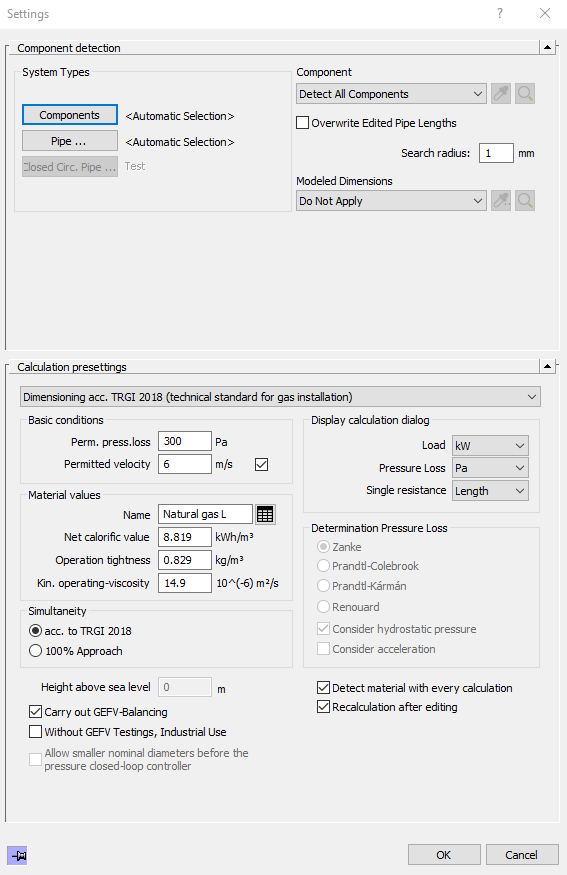Click the Permitted velocity field showing 6
Screen dimensions: 567x875
185,464
